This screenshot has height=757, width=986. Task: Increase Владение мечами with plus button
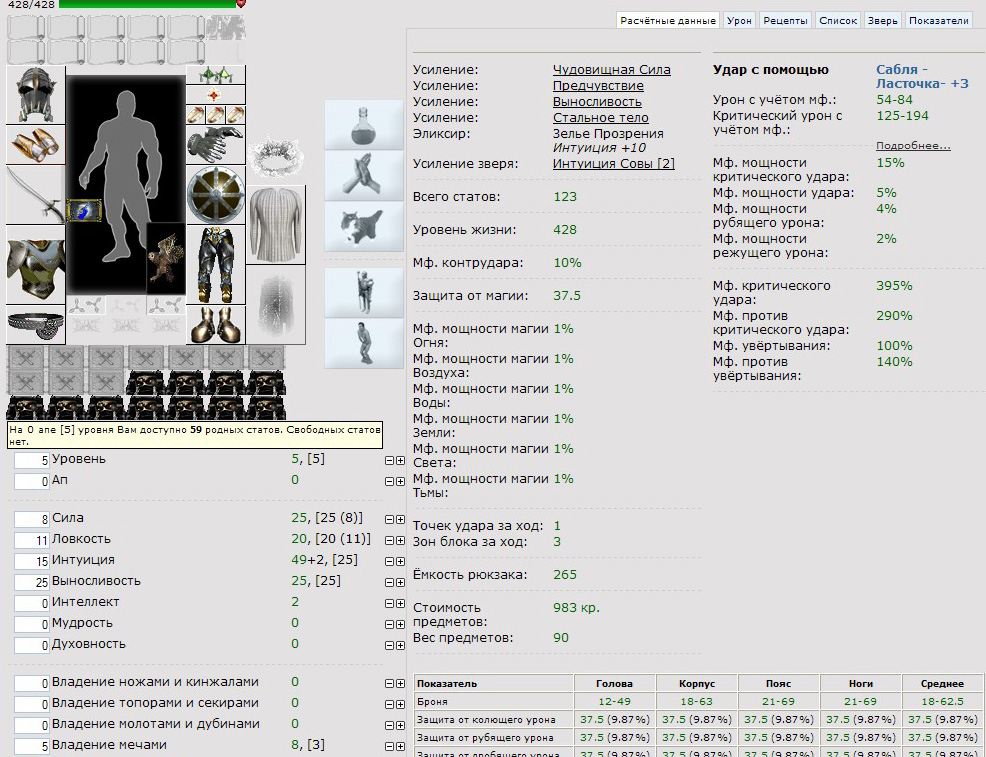point(400,746)
